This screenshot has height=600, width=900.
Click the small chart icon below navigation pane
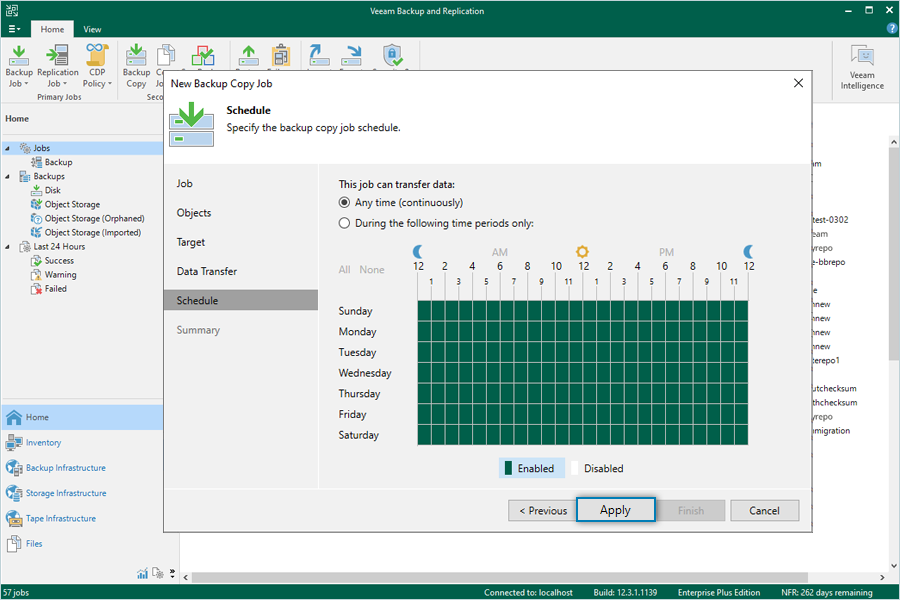142,573
